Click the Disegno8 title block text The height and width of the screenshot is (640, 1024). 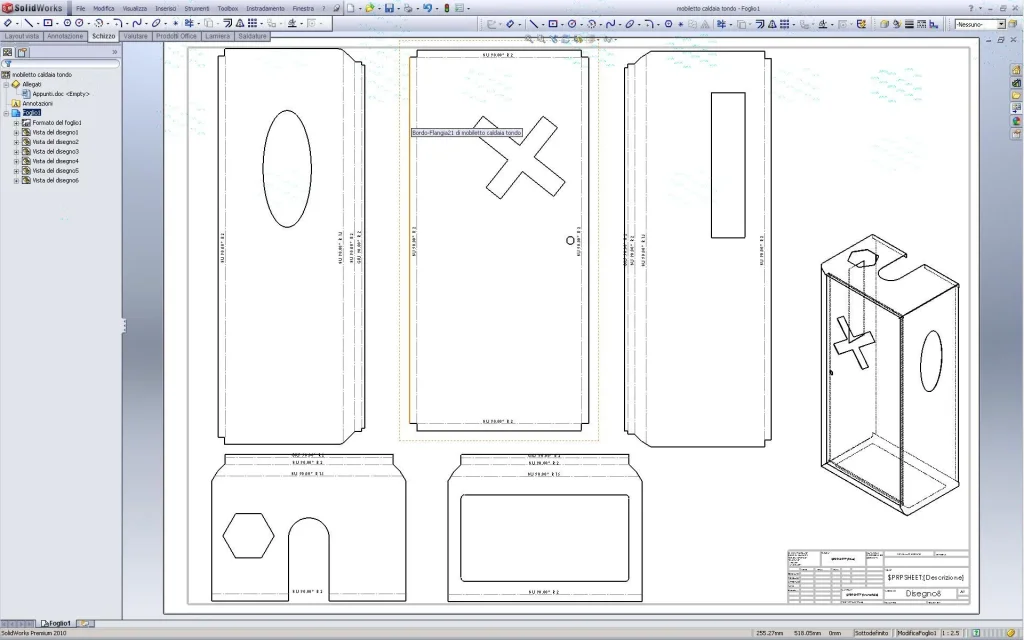click(923, 594)
